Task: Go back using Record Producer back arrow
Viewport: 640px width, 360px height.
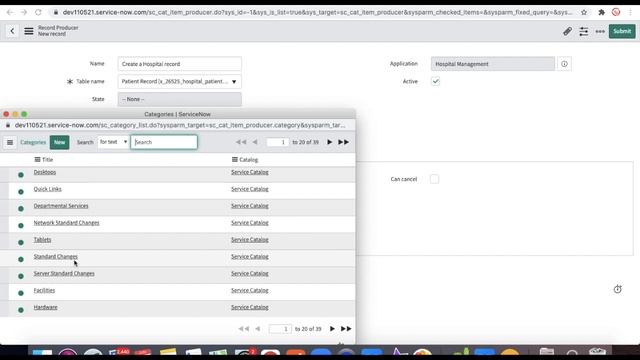Action: point(12,31)
